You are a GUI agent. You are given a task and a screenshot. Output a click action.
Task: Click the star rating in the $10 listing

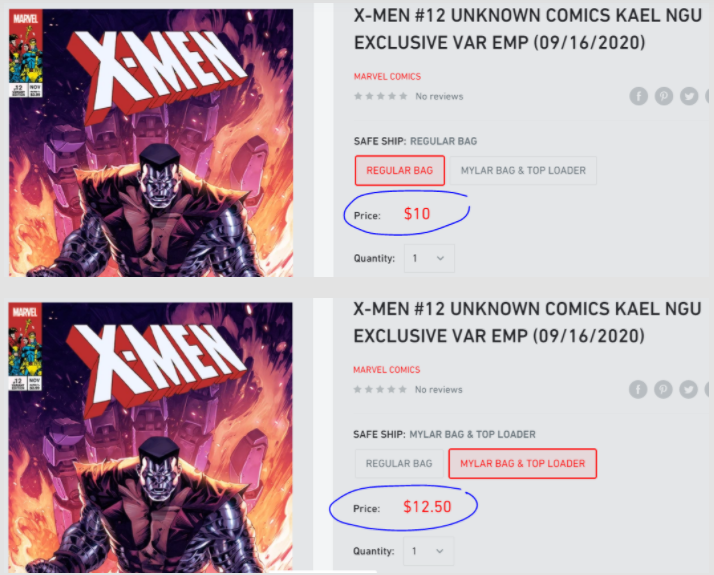[380, 96]
